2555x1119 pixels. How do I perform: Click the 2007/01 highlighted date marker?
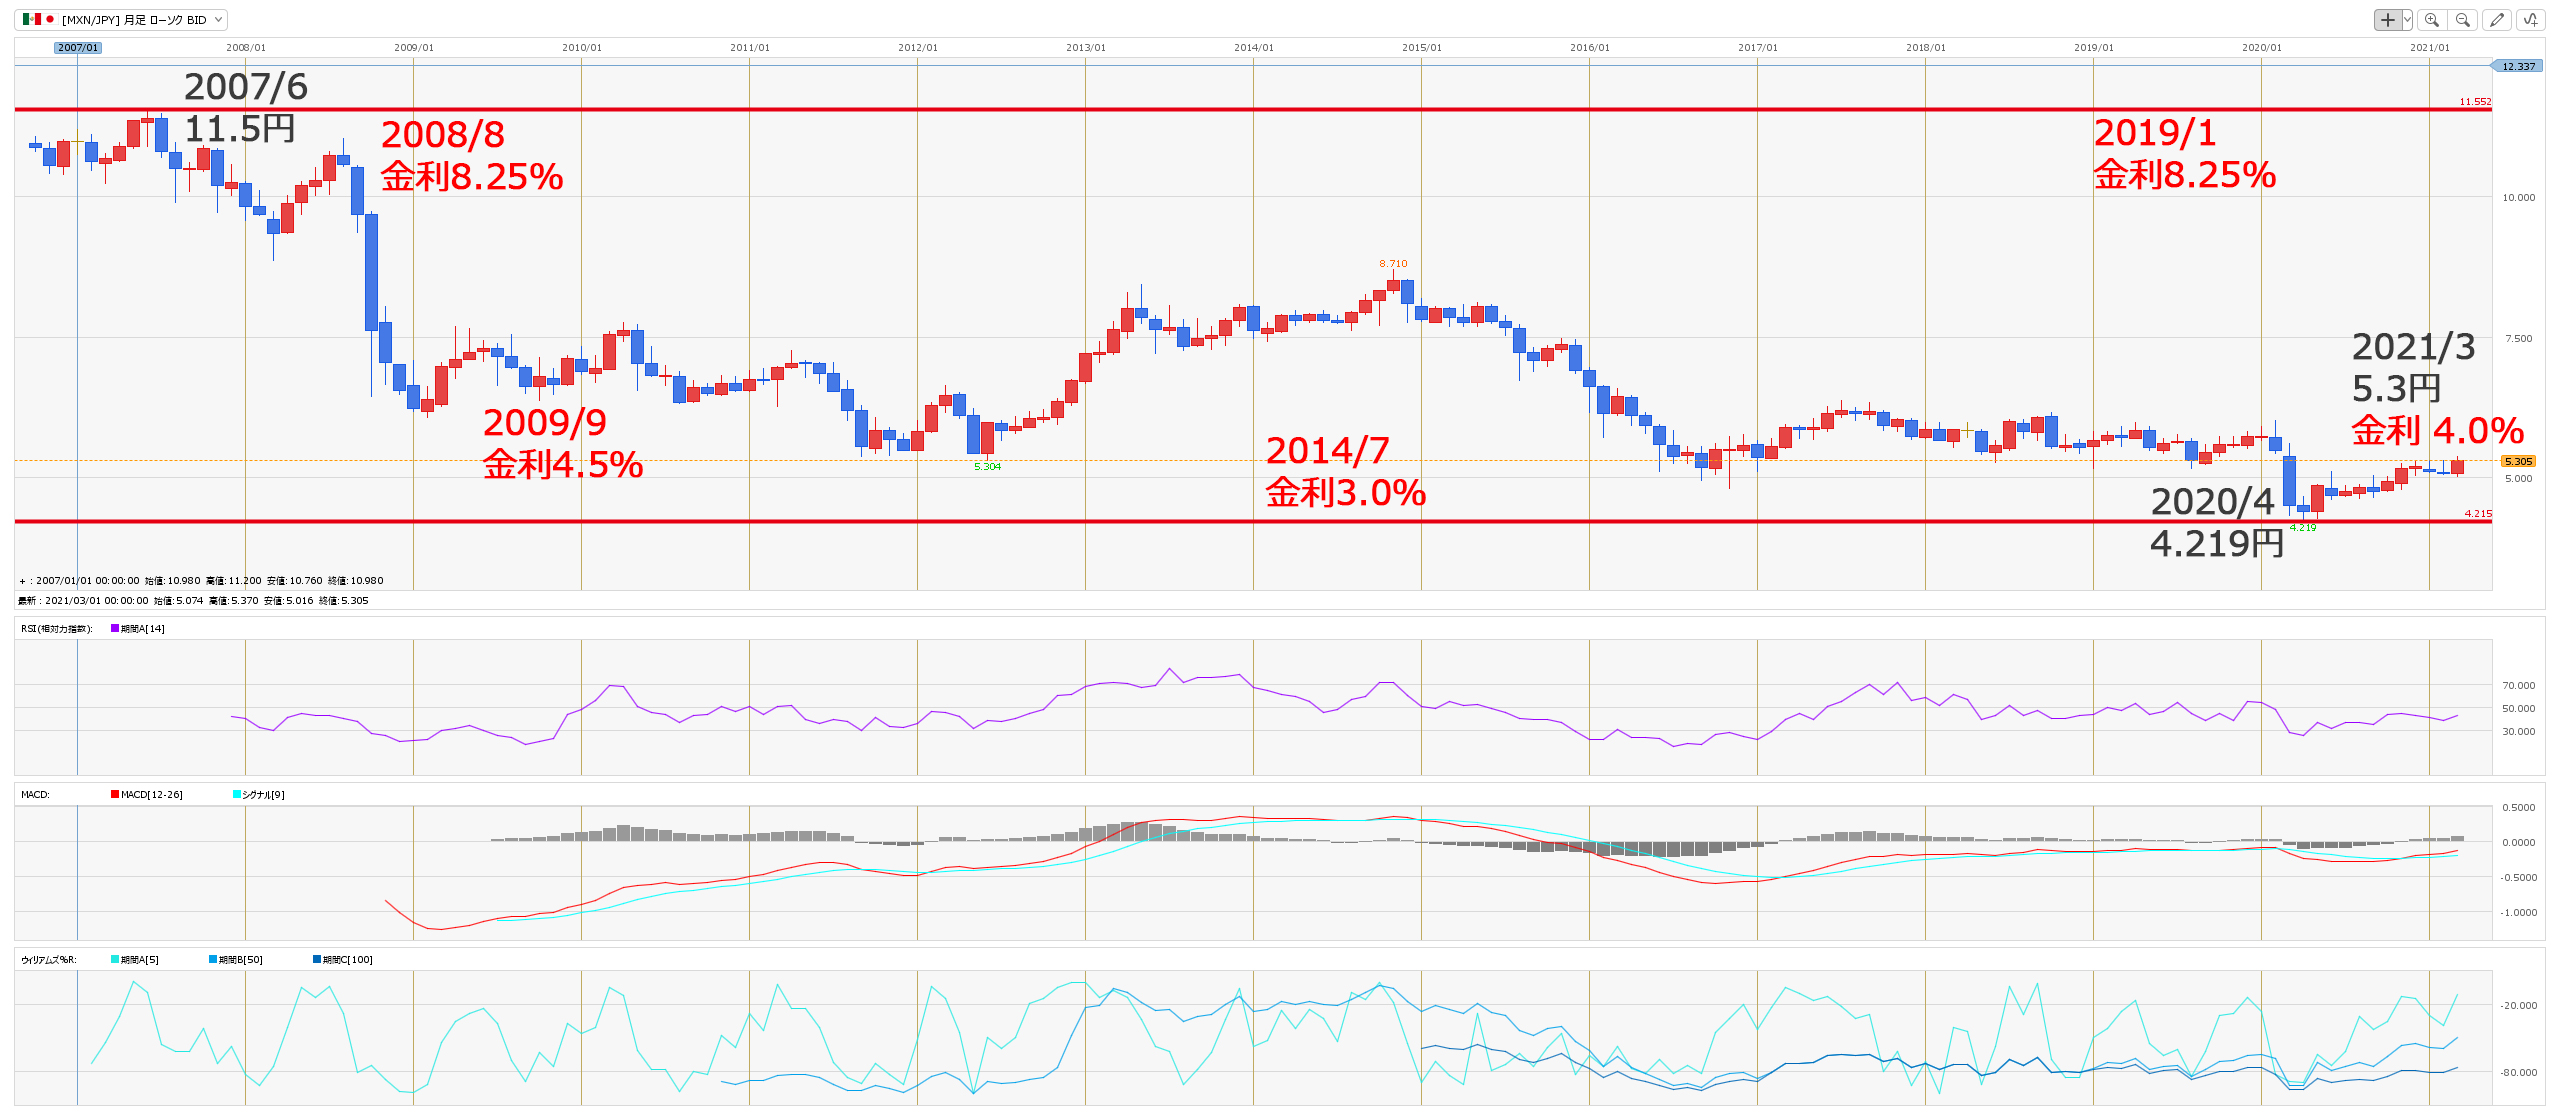(77, 47)
